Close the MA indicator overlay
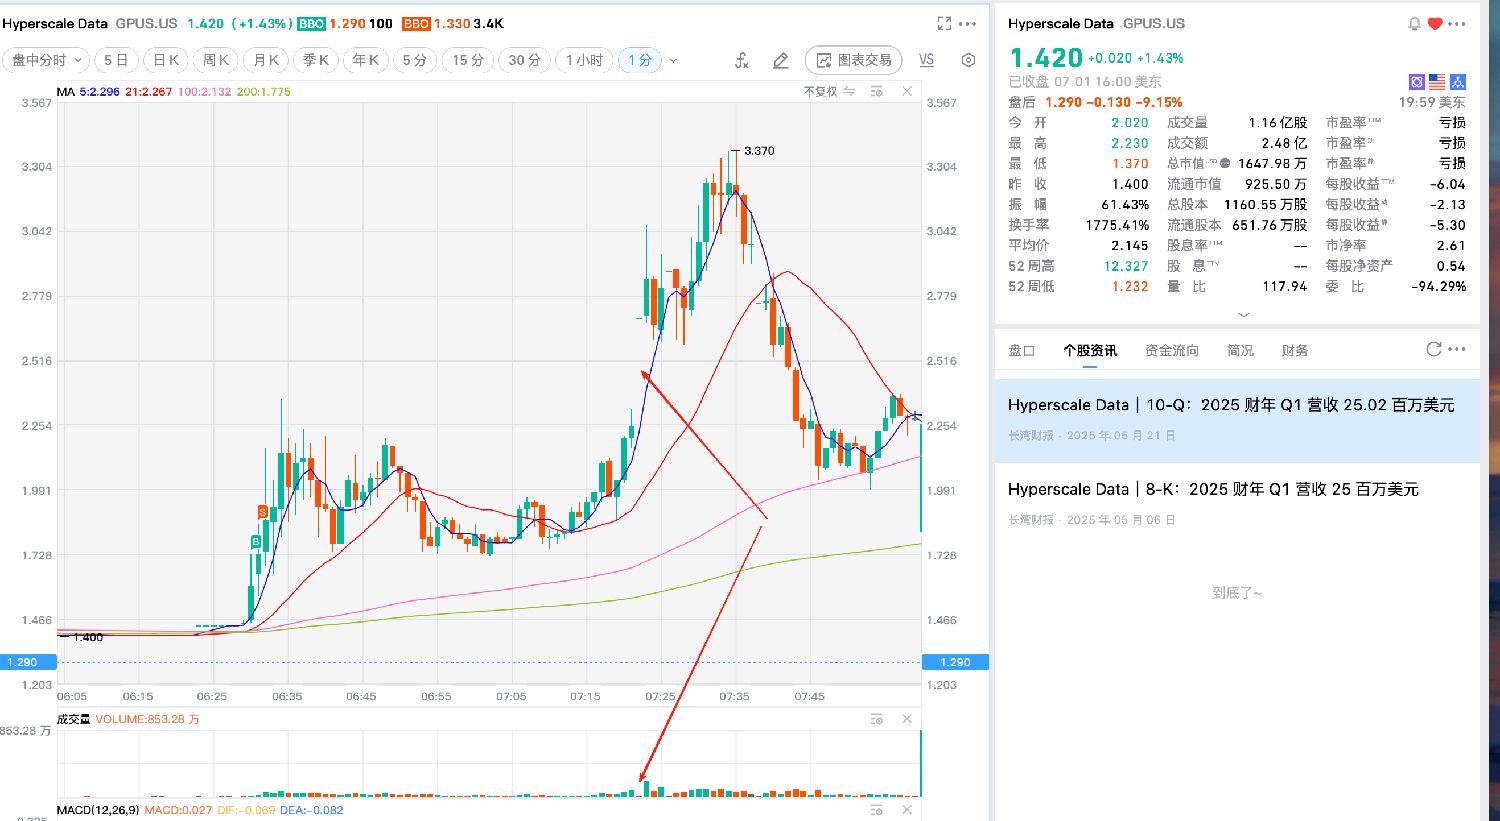The image size is (1500, 821). coord(907,91)
